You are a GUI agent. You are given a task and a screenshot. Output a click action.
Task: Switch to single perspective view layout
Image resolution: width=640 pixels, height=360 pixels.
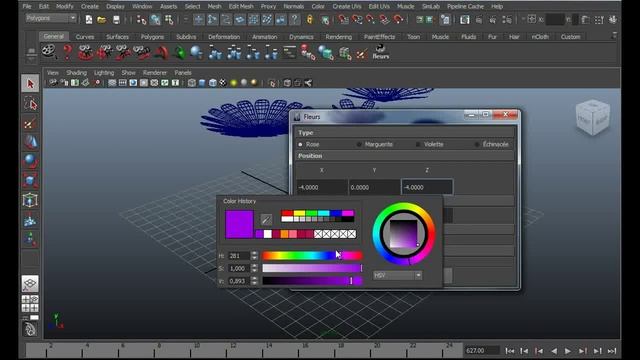tap(30, 283)
